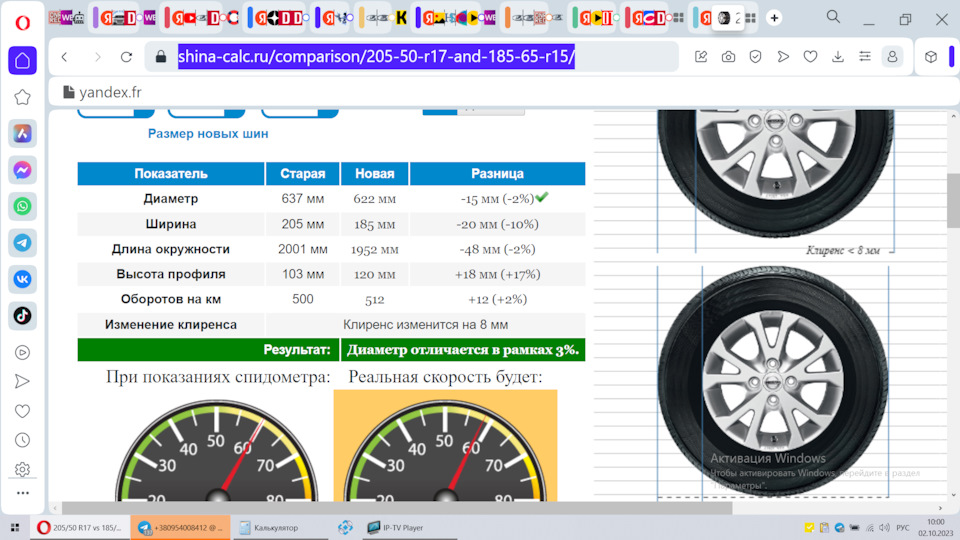The width and height of the screenshot is (960, 540).
Task: Click the 'Ширина' row label
Action: pos(171,224)
